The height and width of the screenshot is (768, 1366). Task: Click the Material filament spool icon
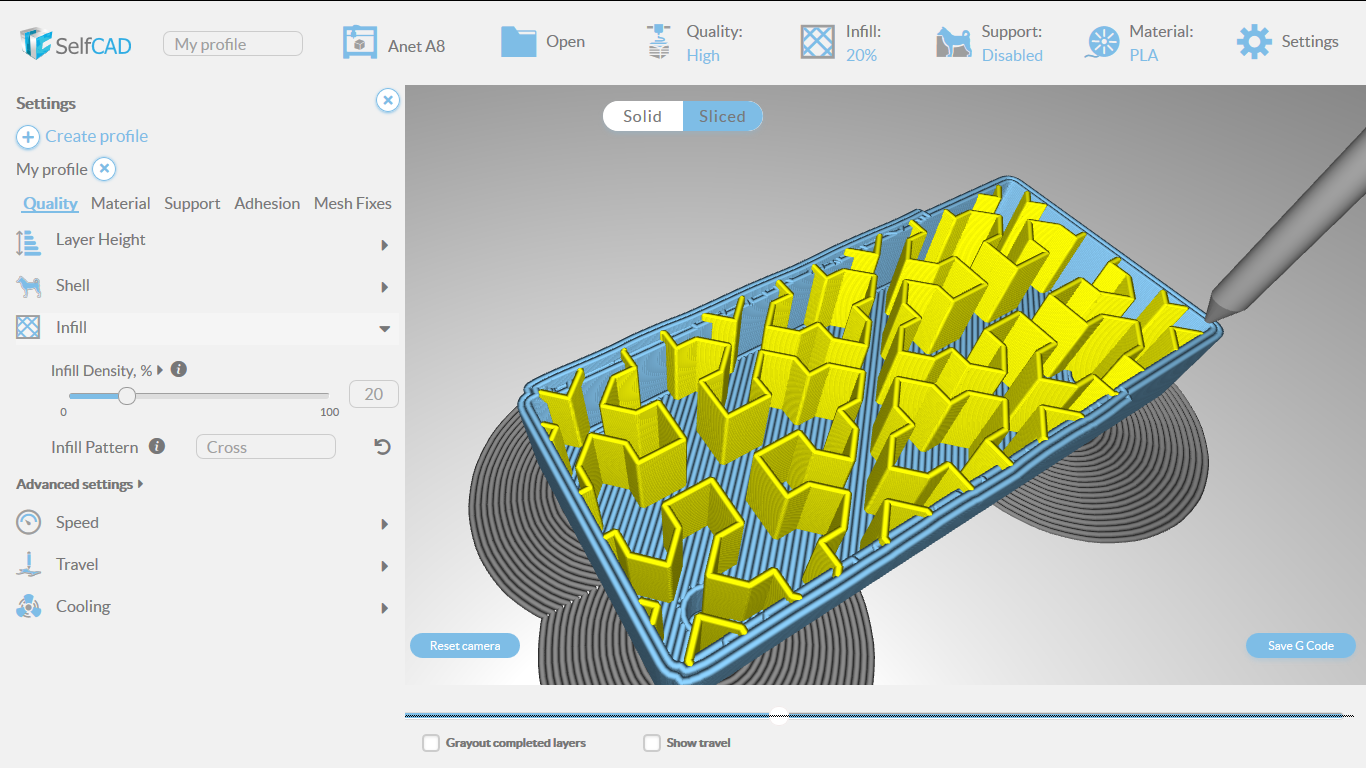[1102, 42]
